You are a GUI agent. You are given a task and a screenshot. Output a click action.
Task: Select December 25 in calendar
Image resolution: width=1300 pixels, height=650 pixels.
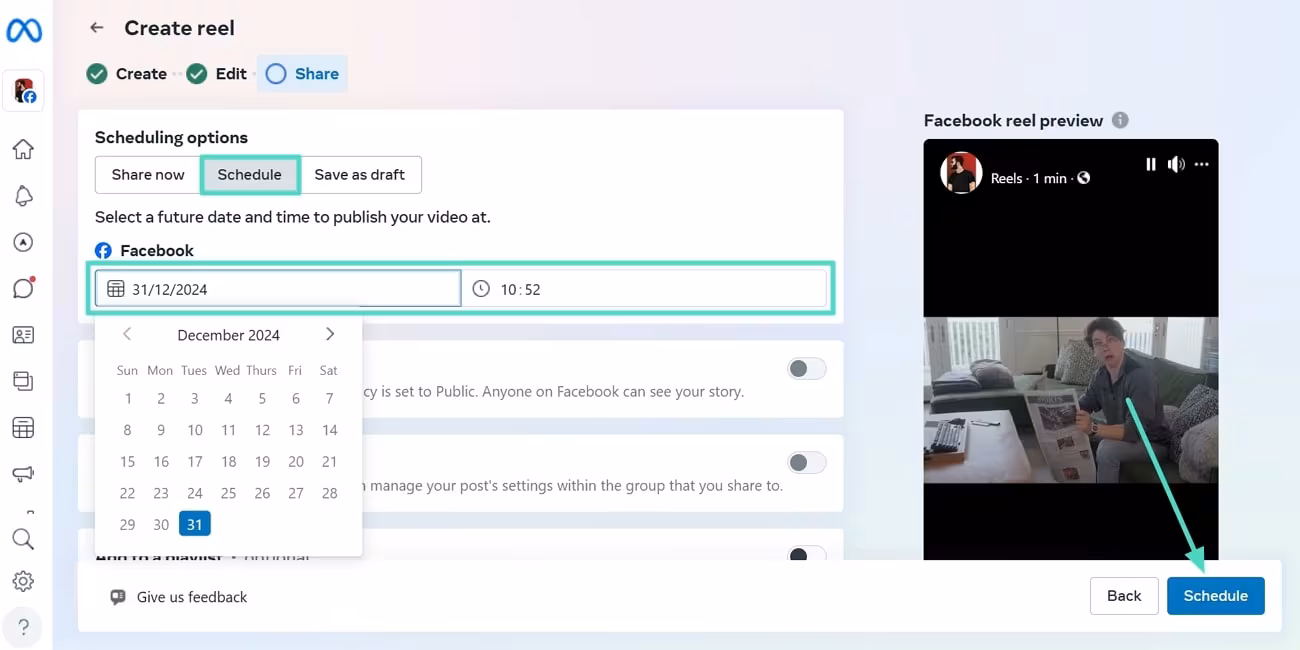(x=228, y=493)
